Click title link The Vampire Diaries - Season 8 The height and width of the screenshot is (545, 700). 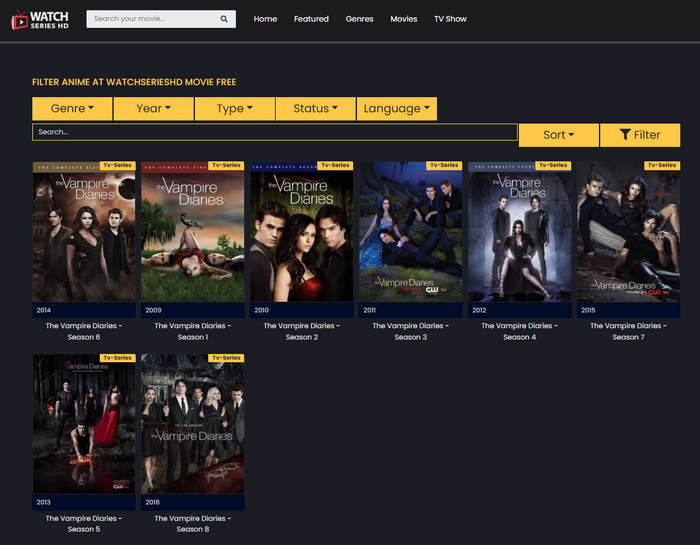coord(193,524)
